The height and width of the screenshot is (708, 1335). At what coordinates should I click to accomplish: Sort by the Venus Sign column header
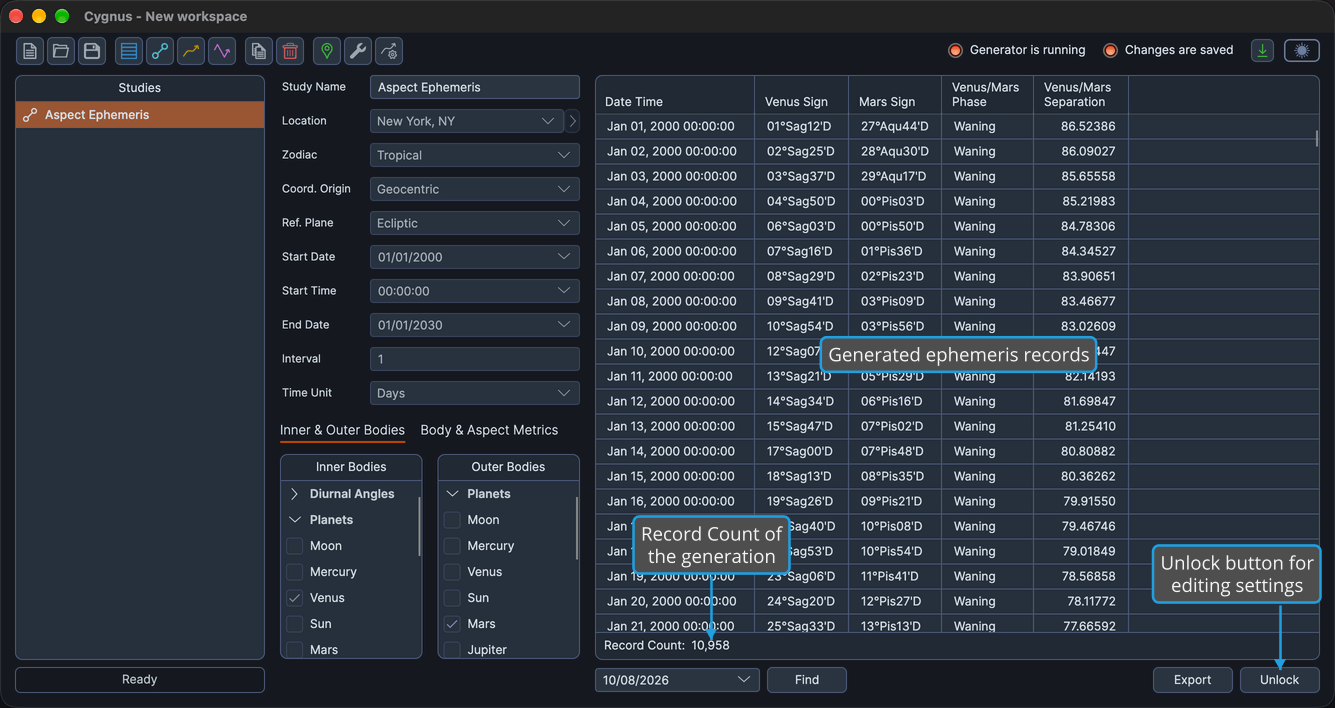click(801, 95)
